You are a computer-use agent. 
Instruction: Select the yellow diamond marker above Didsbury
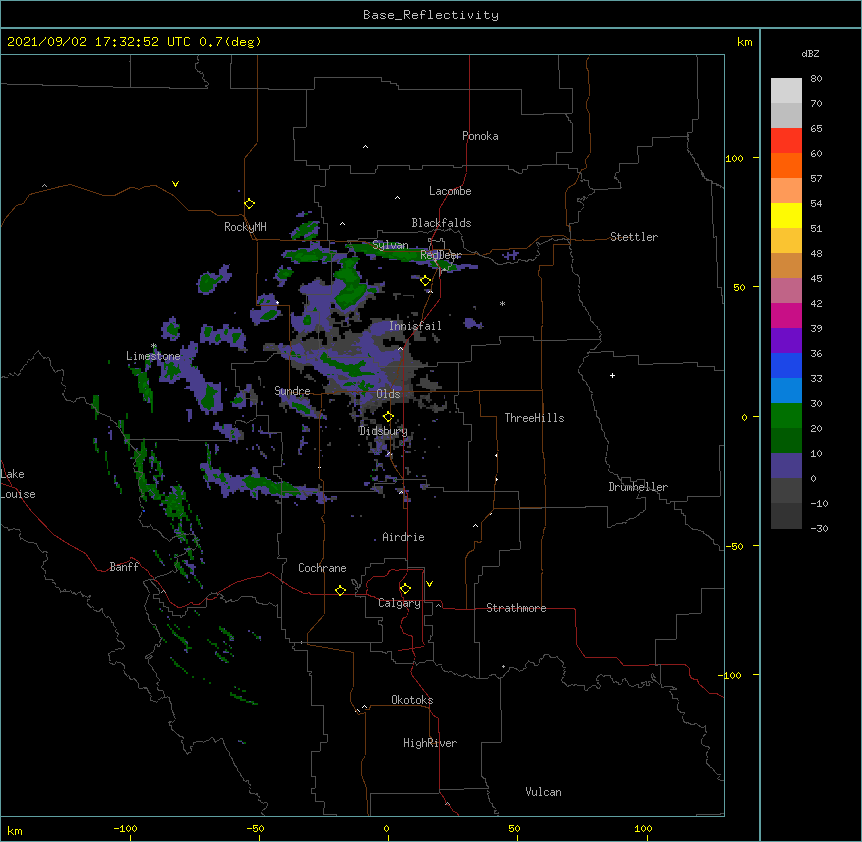pos(388,417)
